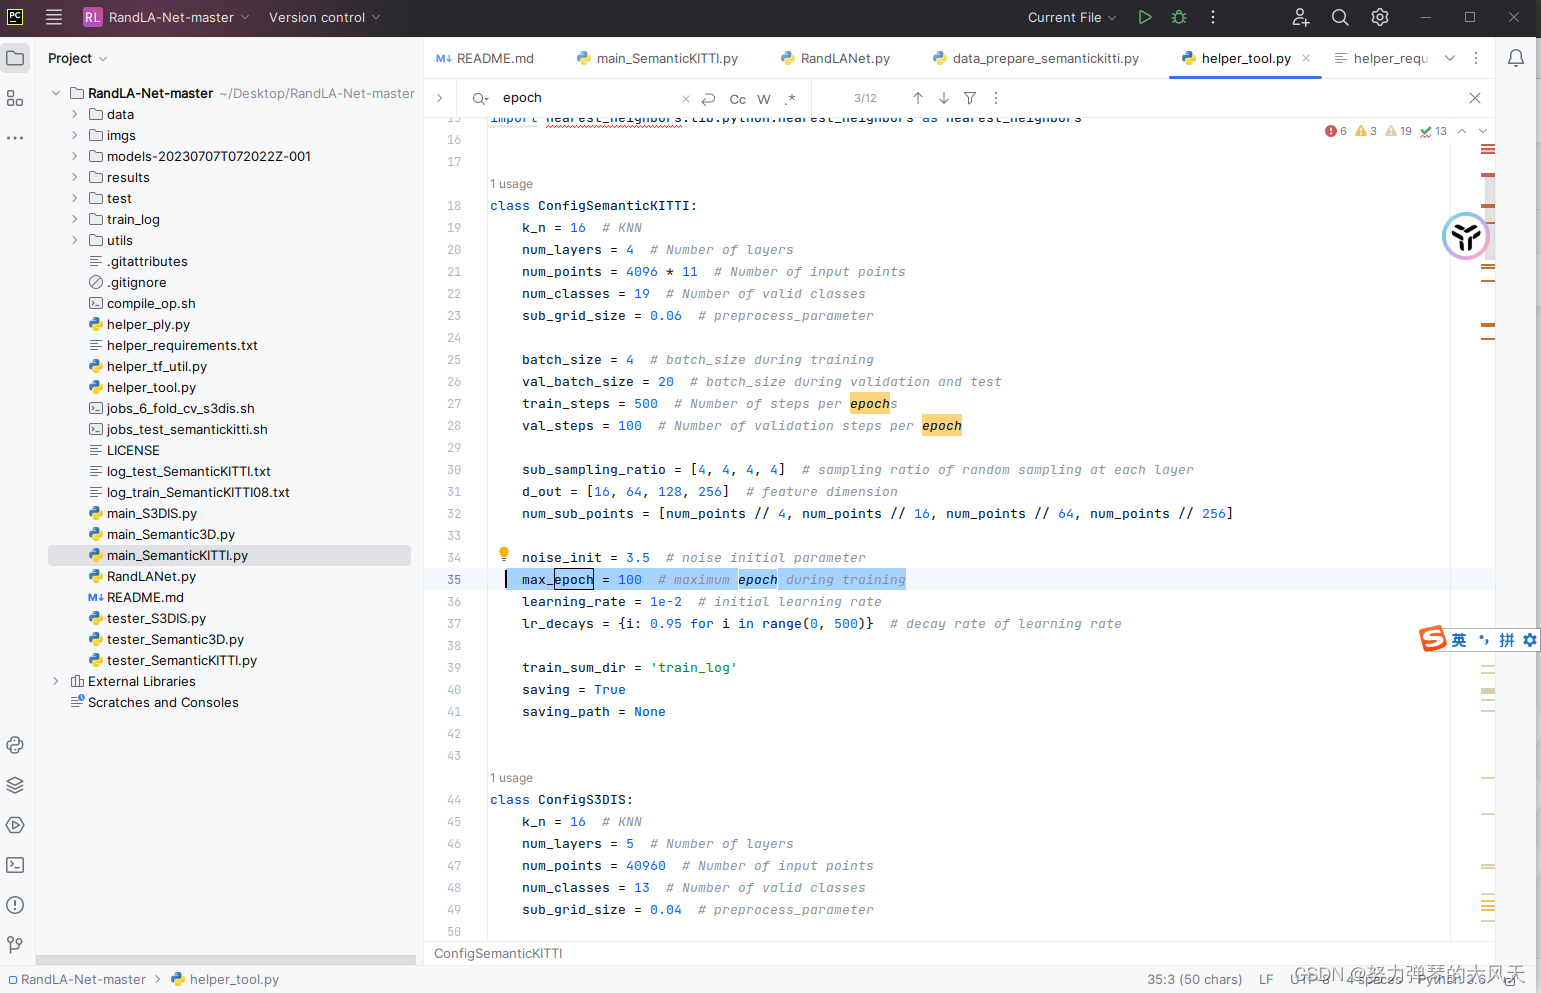Start debugging via the bug icon
This screenshot has height=993, width=1541.
pyautogui.click(x=1178, y=17)
